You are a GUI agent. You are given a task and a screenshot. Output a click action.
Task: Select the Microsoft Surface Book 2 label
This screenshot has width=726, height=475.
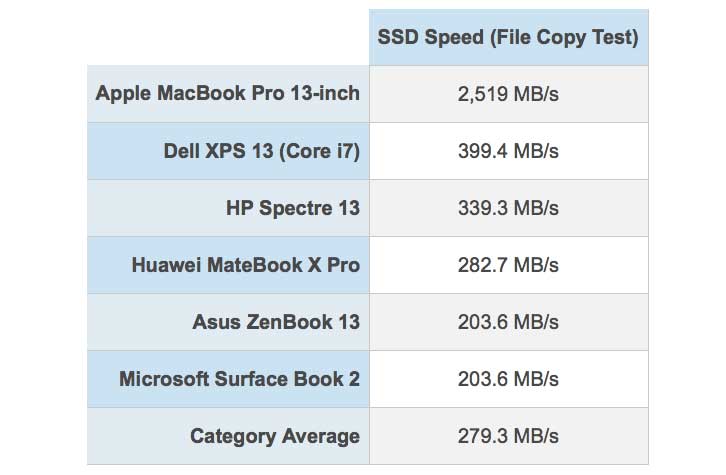[239, 379]
